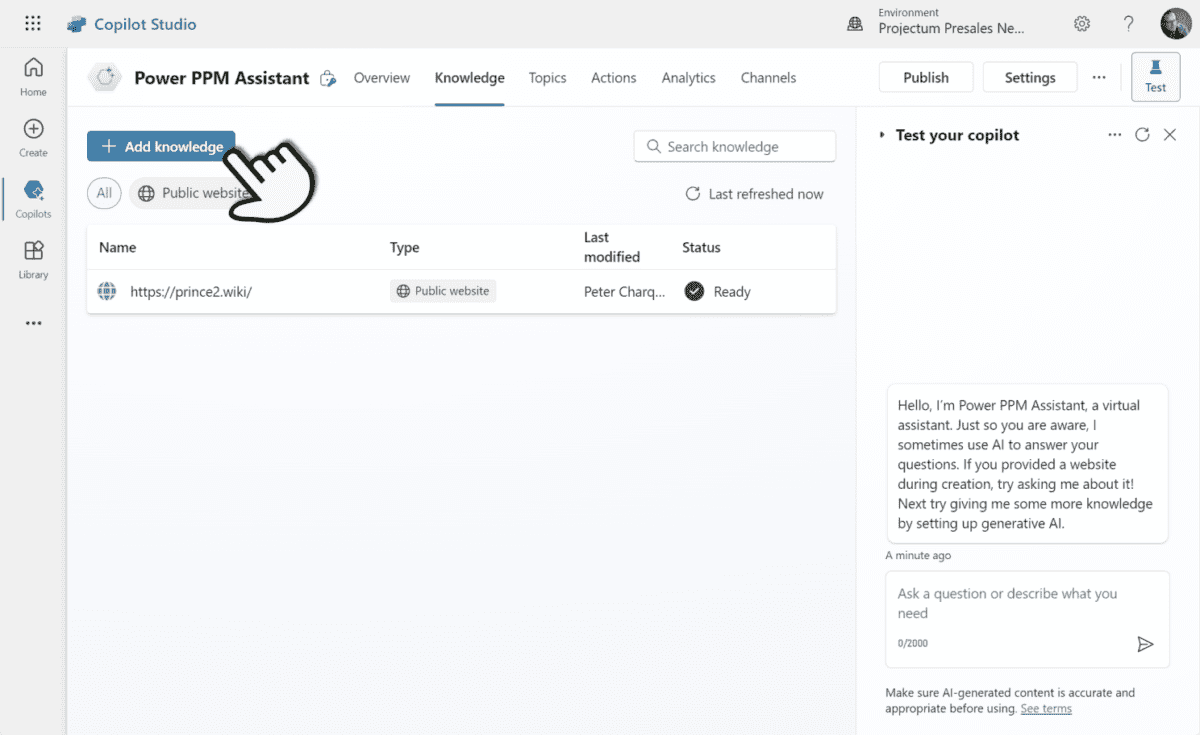Click the Search knowledge field
Viewport: 1200px width, 735px height.
point(735,146)
